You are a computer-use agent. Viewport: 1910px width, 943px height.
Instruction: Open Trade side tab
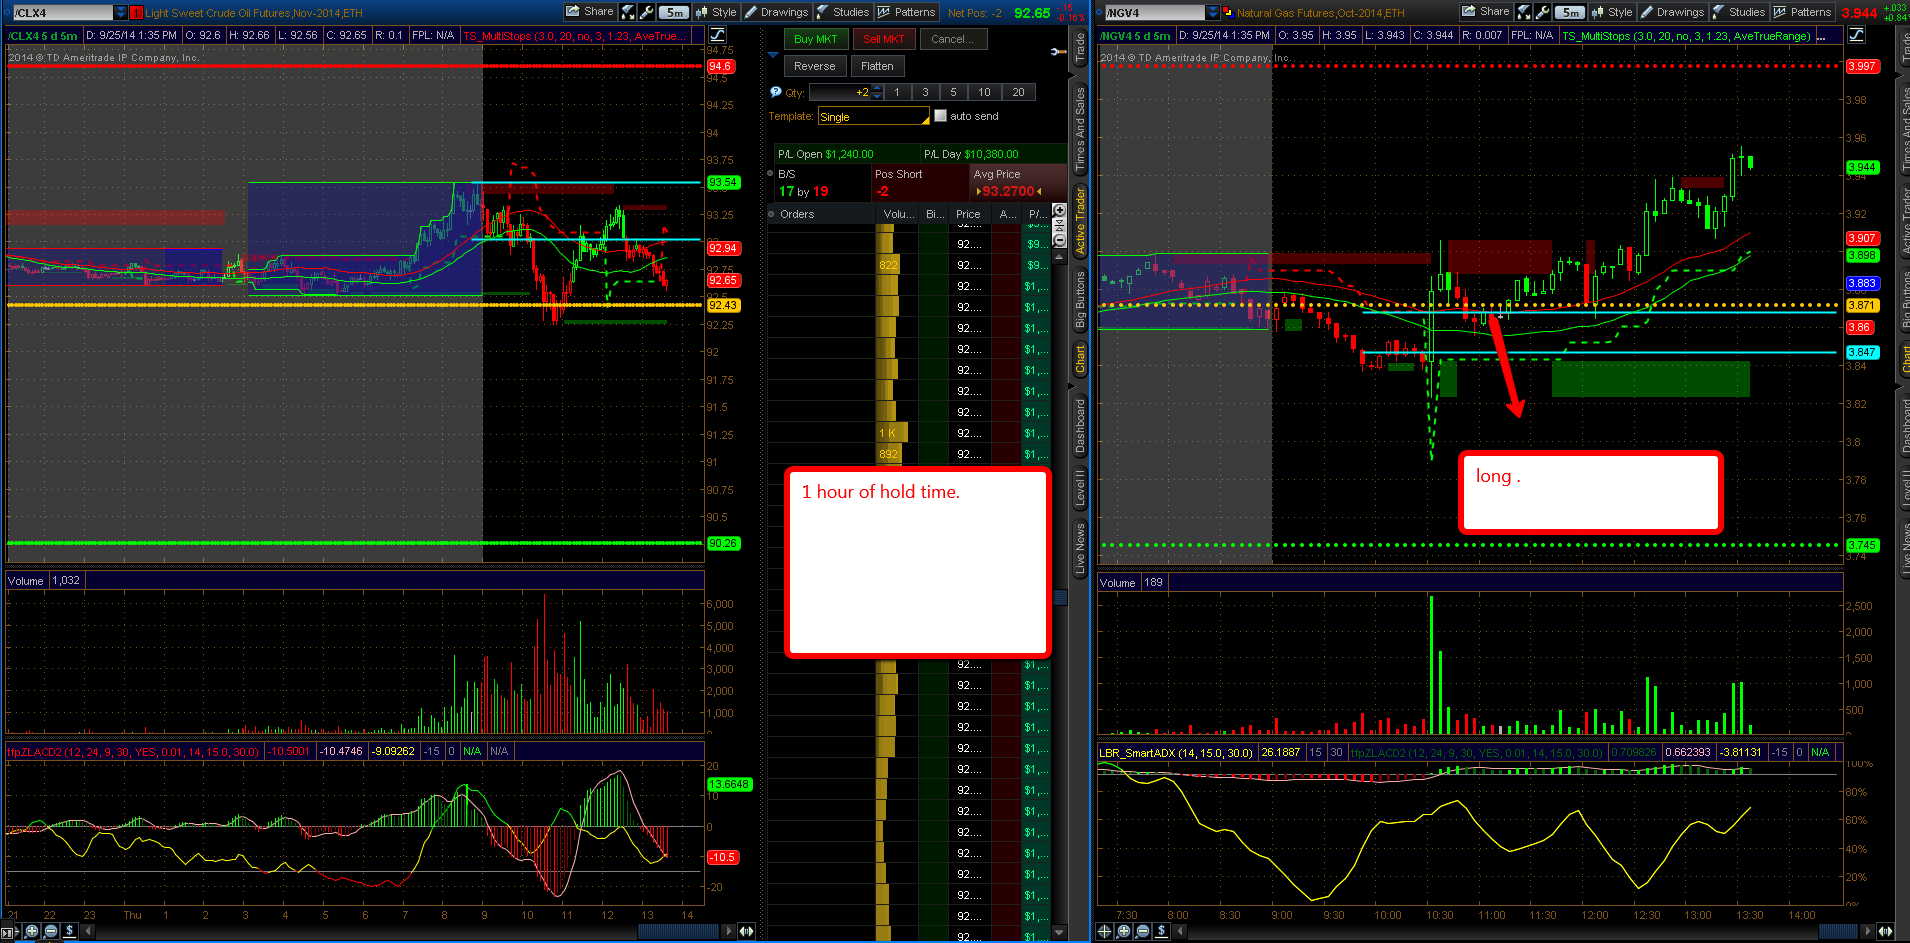coord(1080,48)
